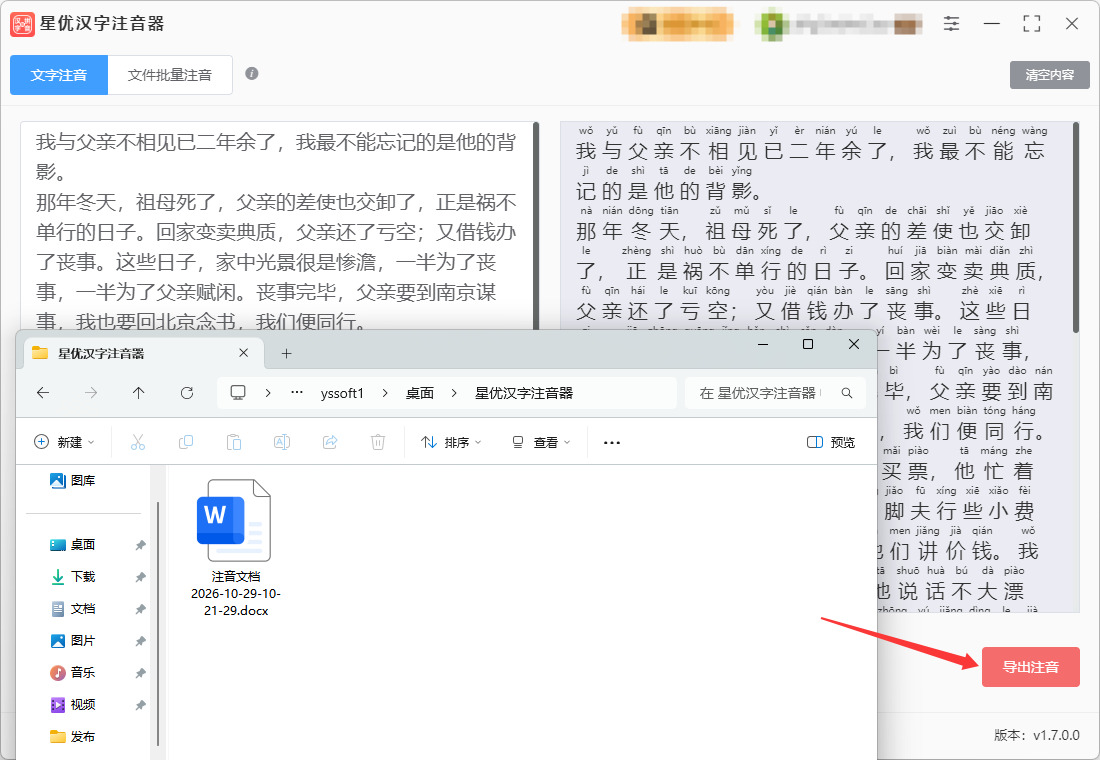
Task: Expand the 新建 dropdown in Explorer
Action: [64, 442]
